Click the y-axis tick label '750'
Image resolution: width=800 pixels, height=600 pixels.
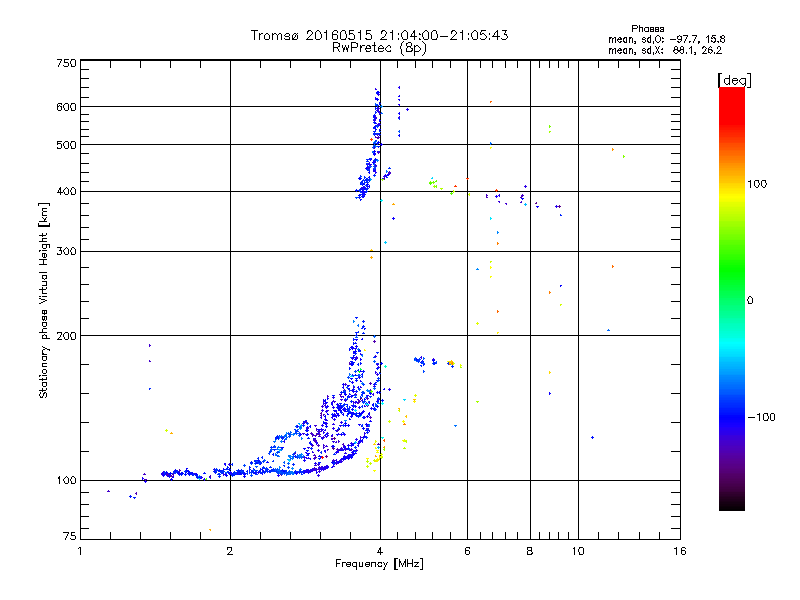tap(66, 63)
